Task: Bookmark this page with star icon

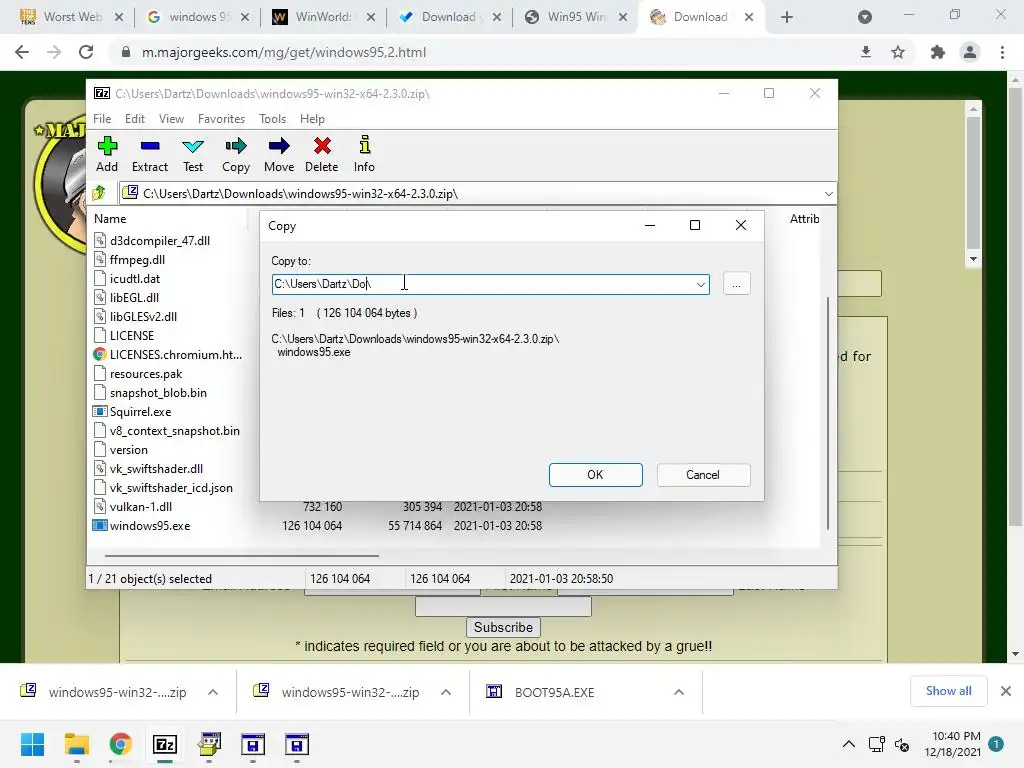Action: pos(898,52)
